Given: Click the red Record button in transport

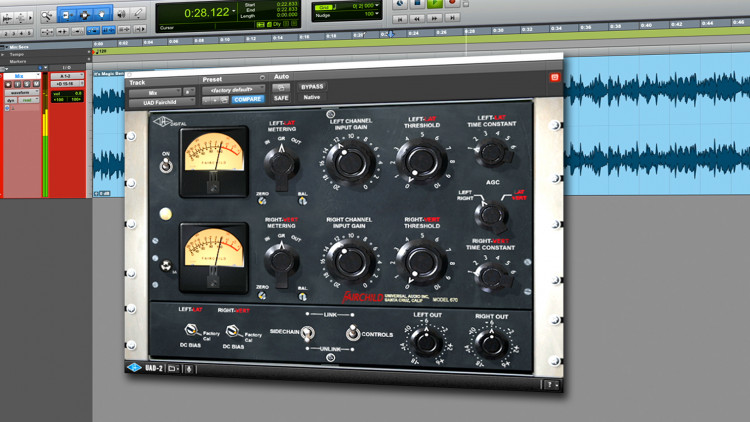Looking at the screenshot, I should [x=451, y=3].
